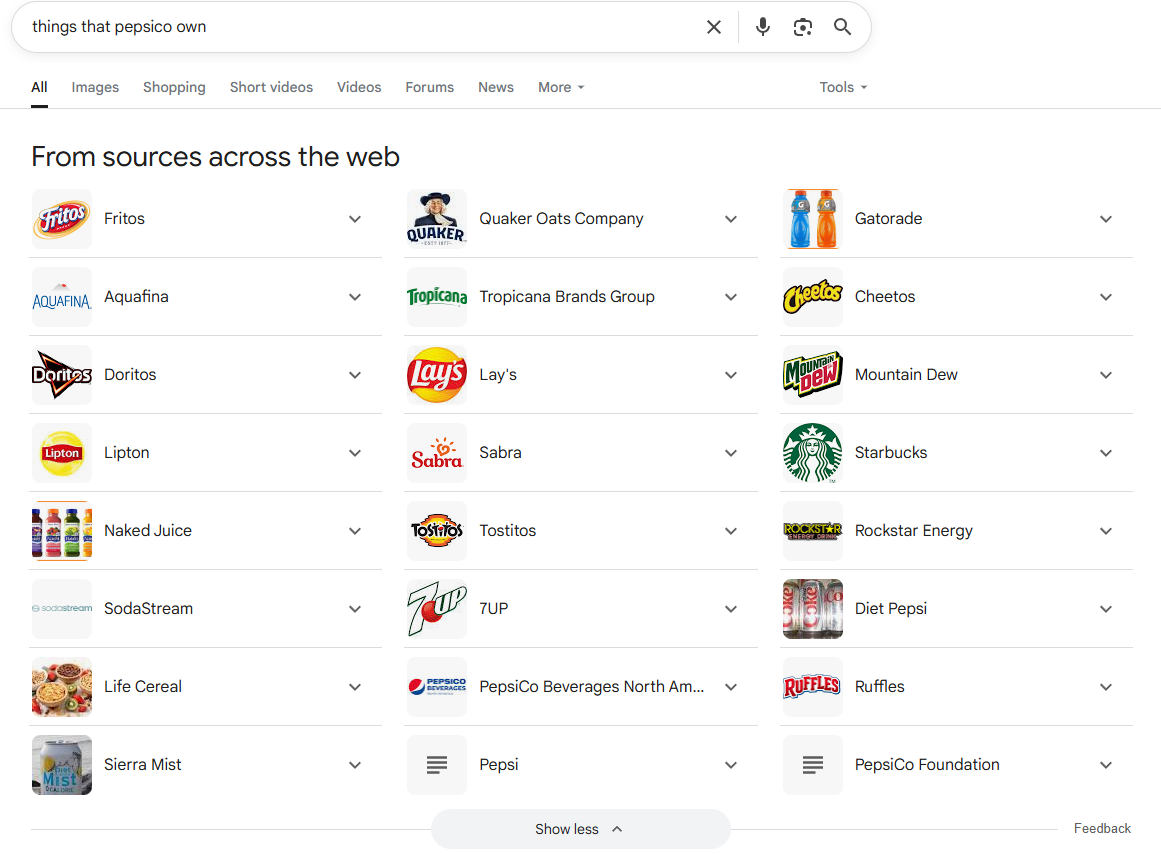Click the Cheetos logo thumbnail
This screenshot has width=1161, height=854.
[813, 297]
